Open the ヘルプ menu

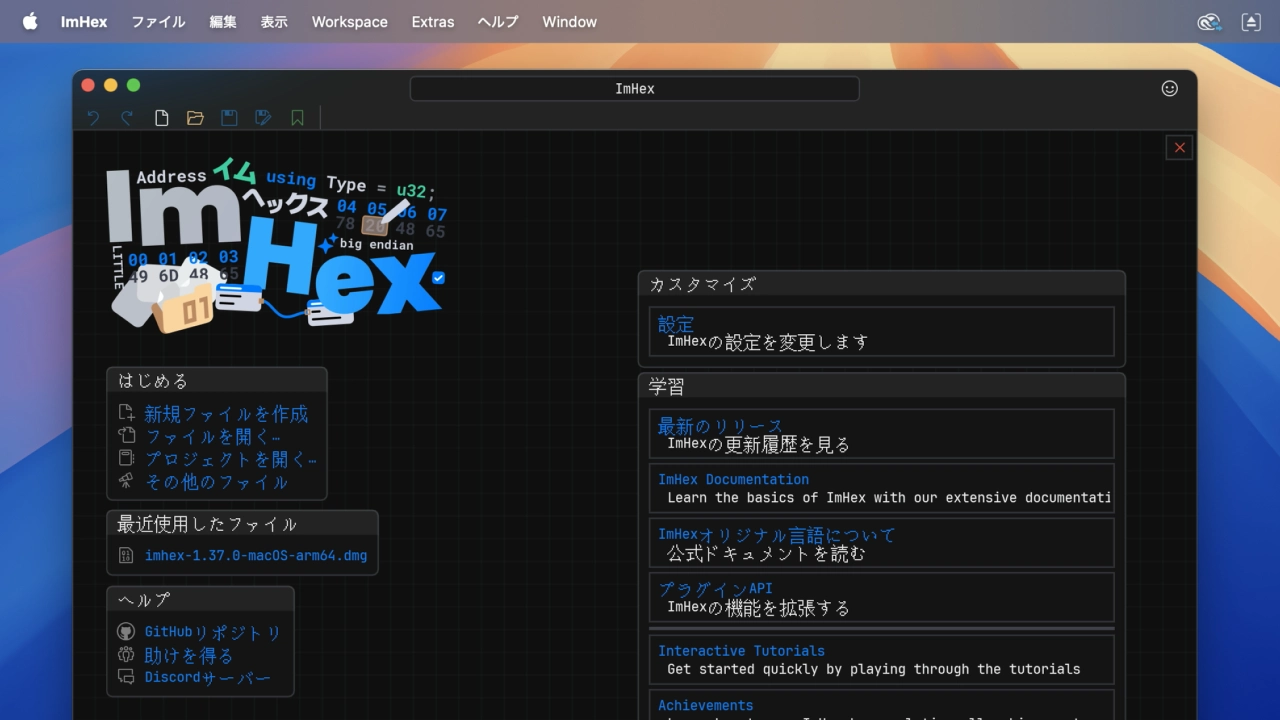(x=498, y=21)
